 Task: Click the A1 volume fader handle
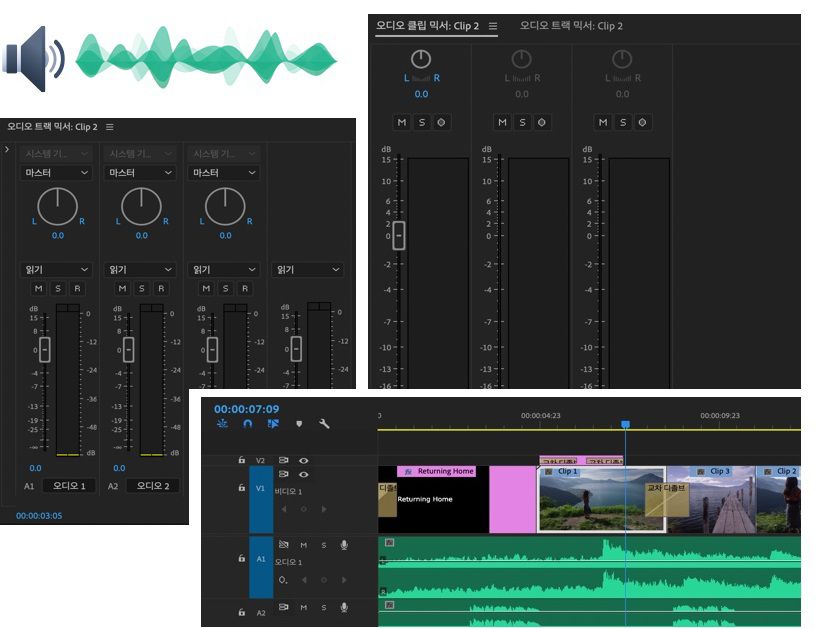[44, 349]
